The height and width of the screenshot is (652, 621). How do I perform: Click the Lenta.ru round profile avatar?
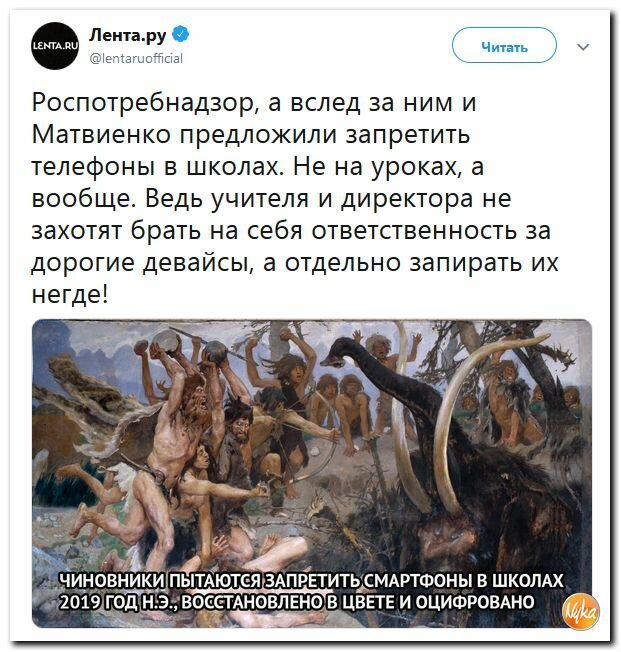click(55, 46)
